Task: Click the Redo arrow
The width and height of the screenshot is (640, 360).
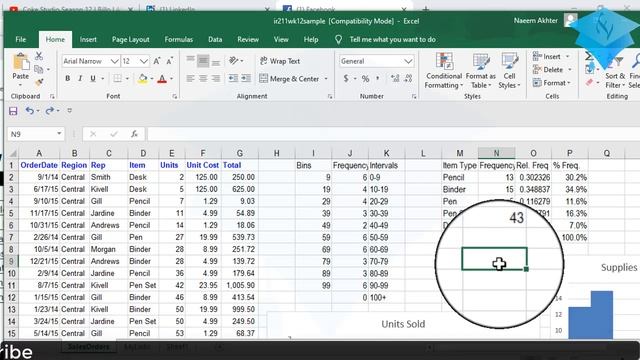Action: point(49,111)
